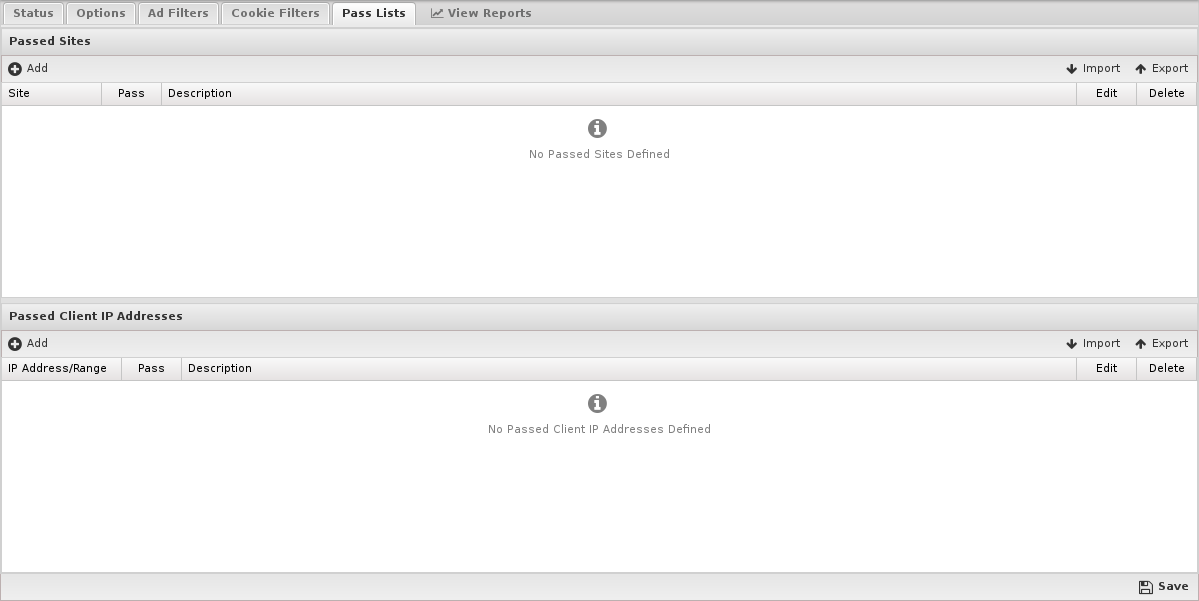Save settings with the floppy disk icon

(x=1164, y=586)
